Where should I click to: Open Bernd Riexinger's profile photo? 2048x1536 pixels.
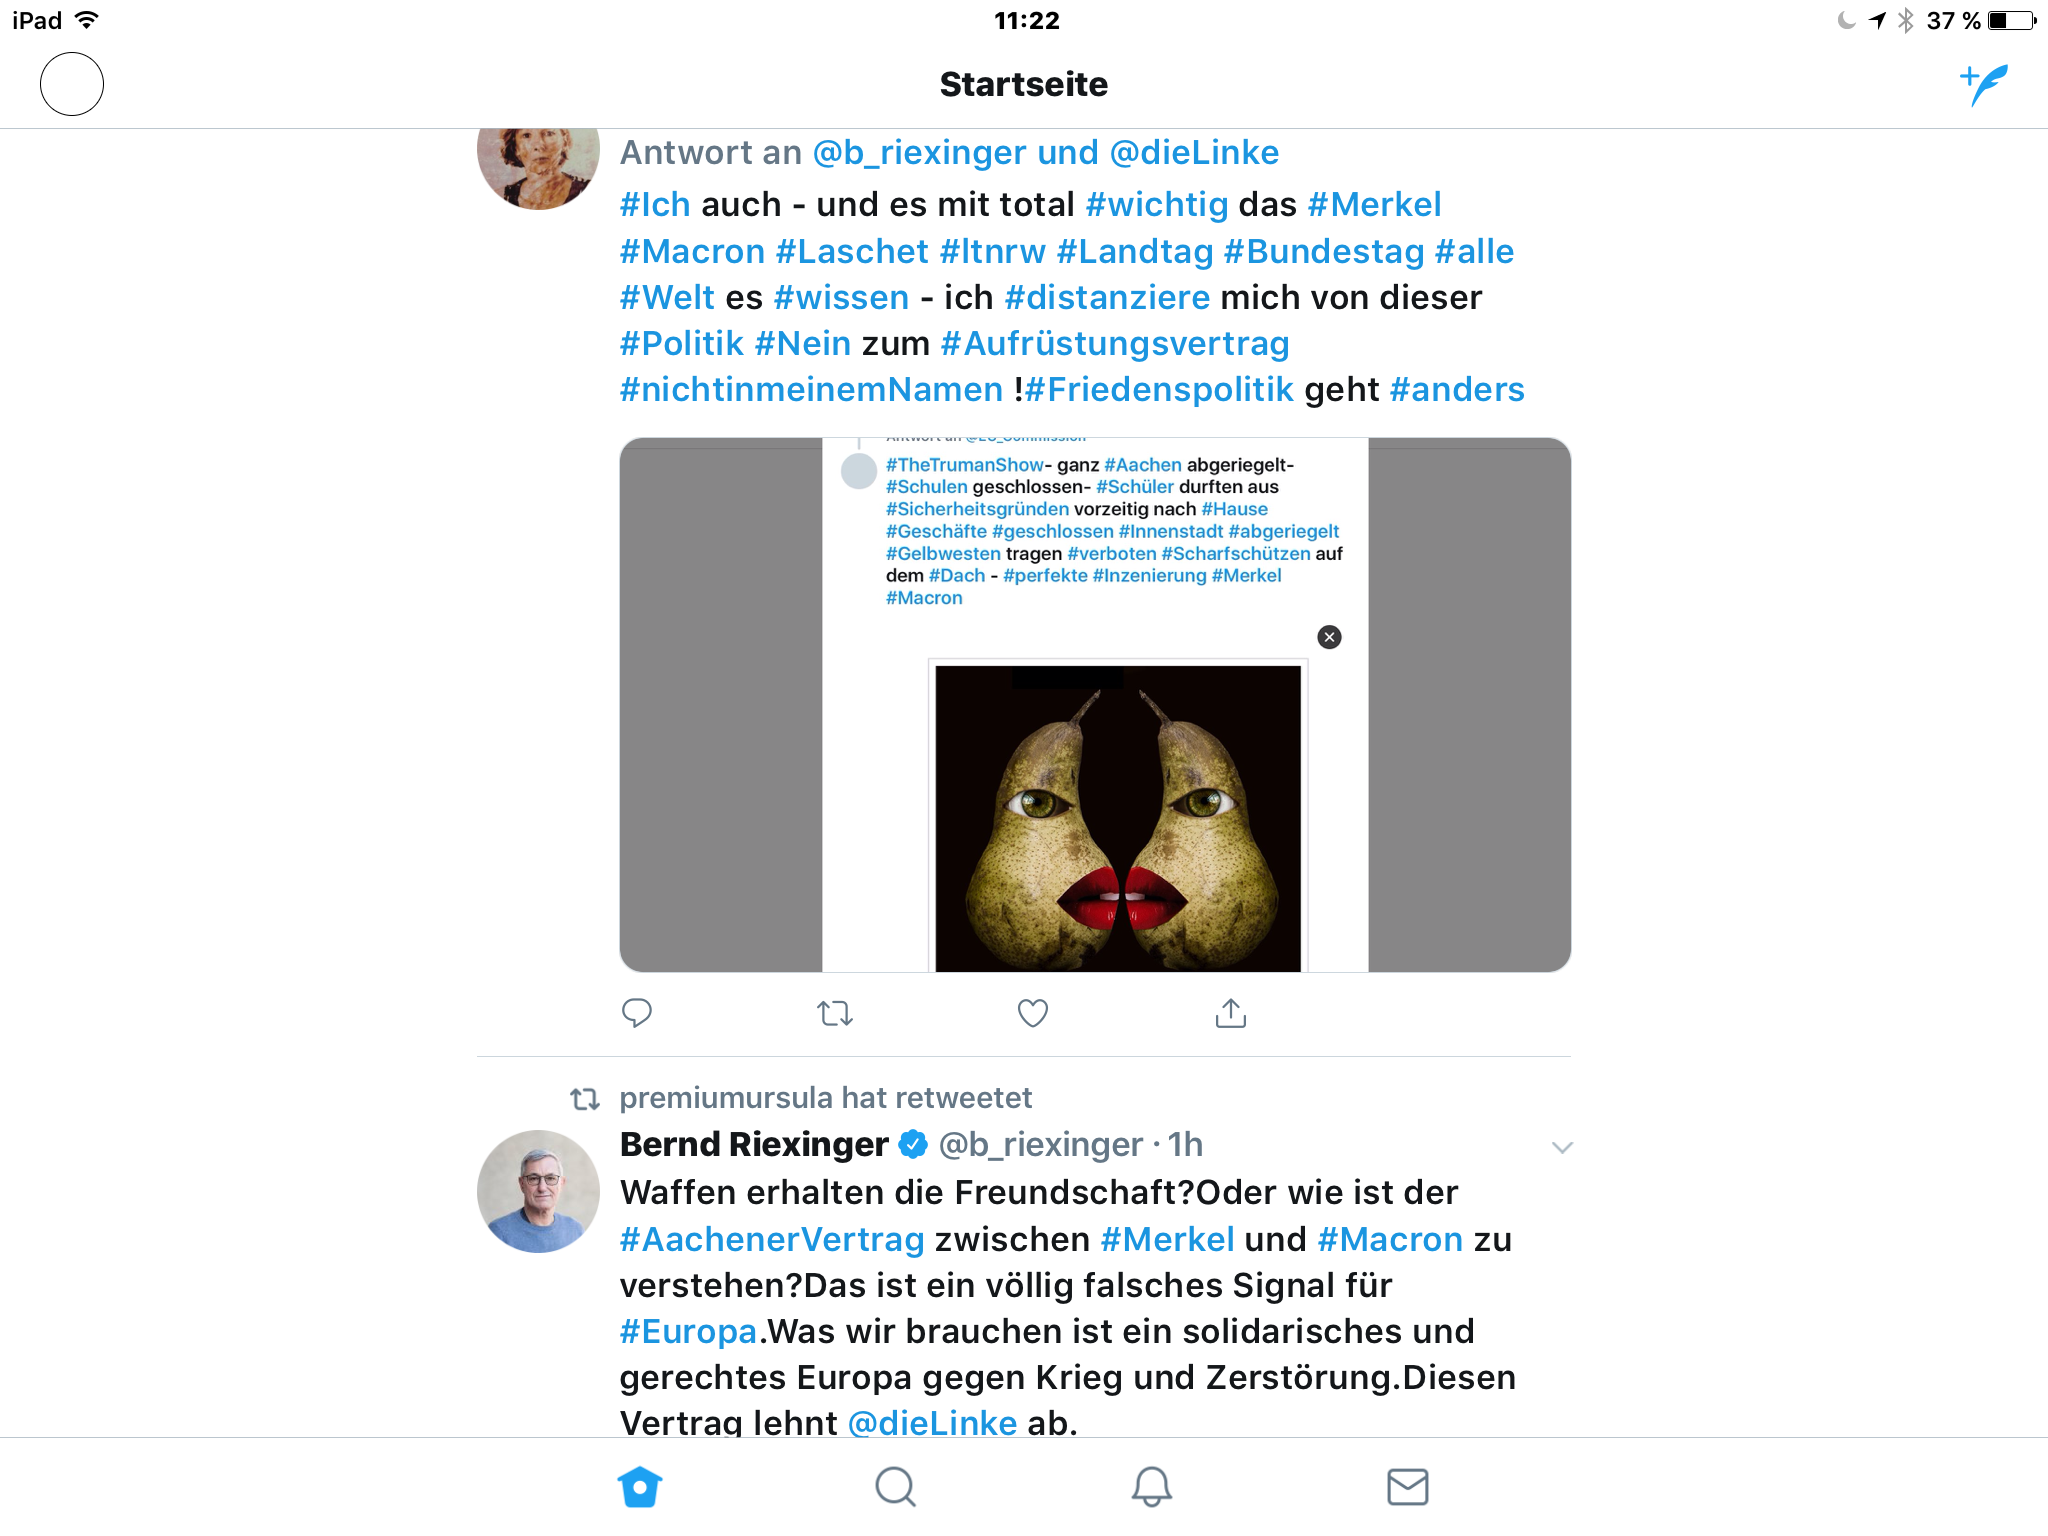[538, 1191]
